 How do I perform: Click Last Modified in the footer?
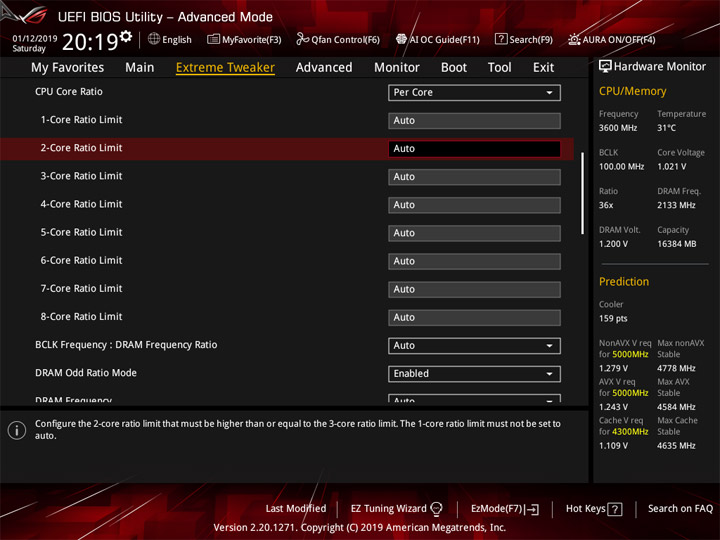pos(296,509)
